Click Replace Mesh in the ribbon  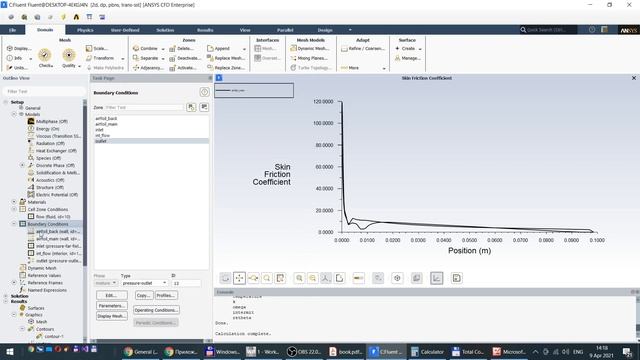point(226,58)
